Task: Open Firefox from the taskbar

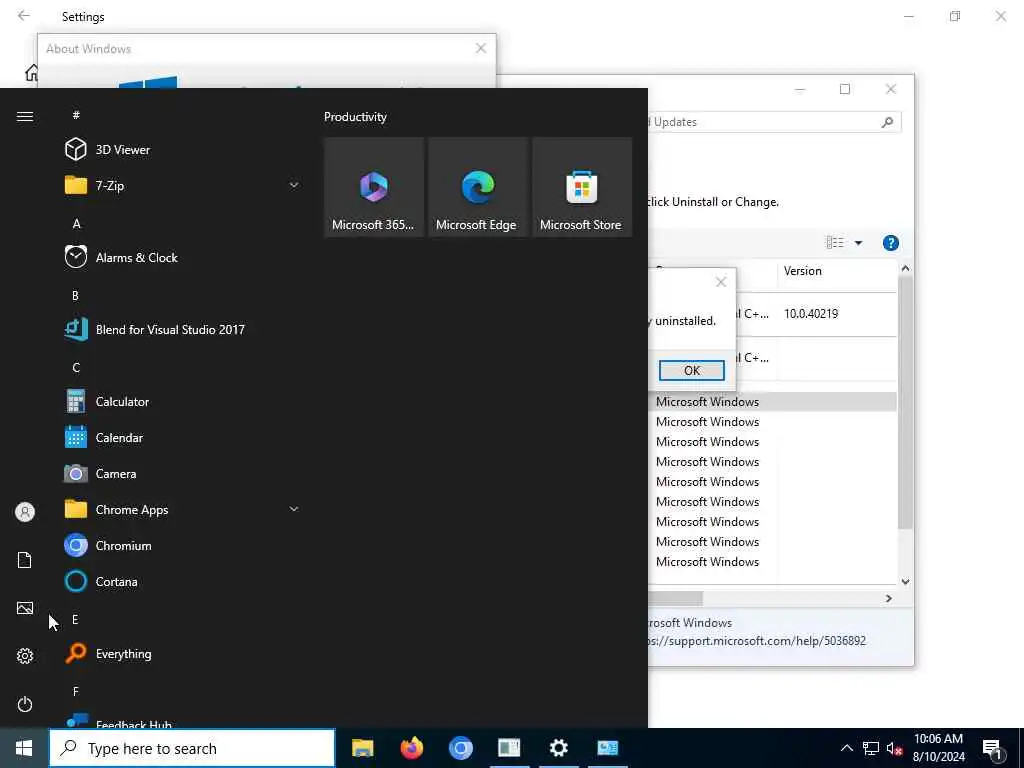Action: coord(411,748)
